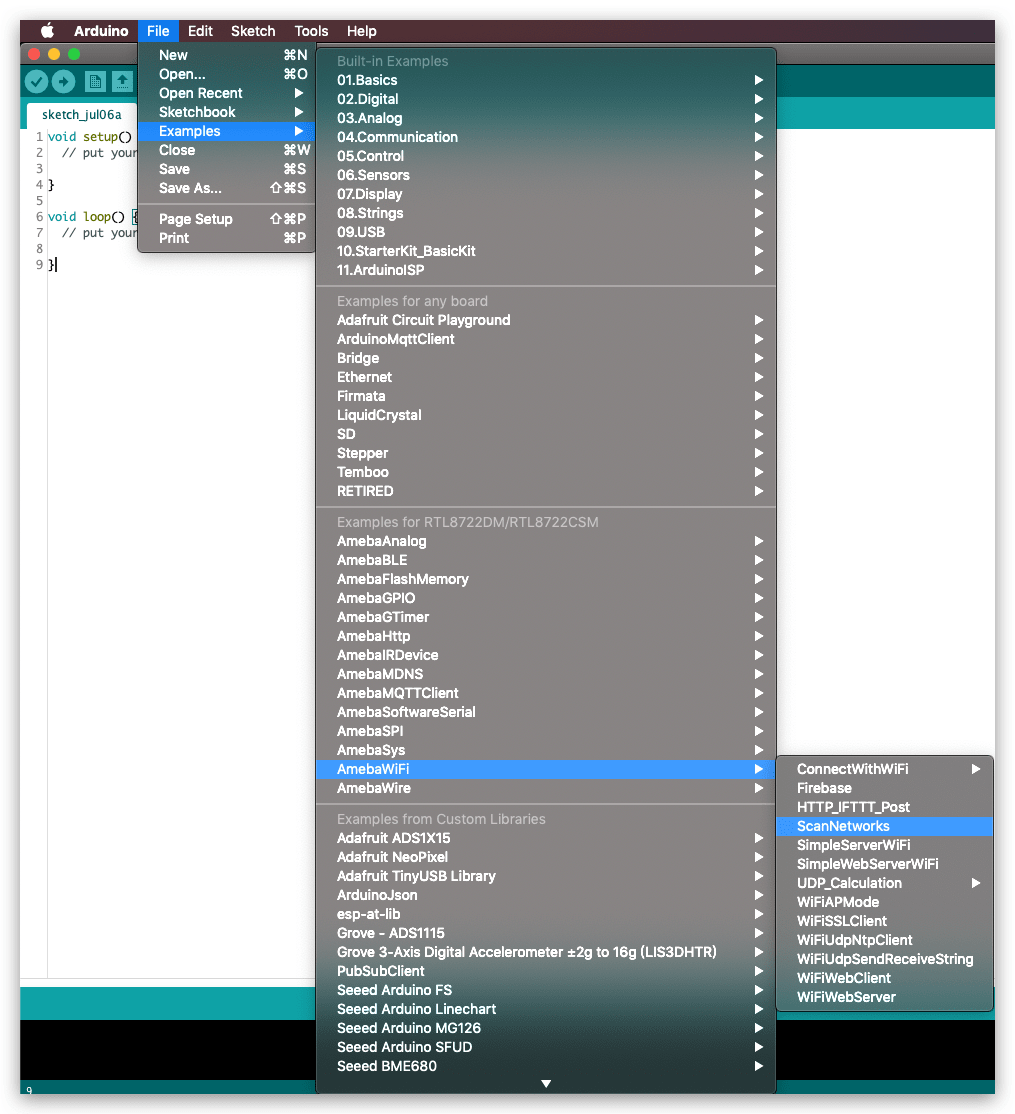
Task: Open the LiquidCrystal examples submenu
Action: pos(546,415)
